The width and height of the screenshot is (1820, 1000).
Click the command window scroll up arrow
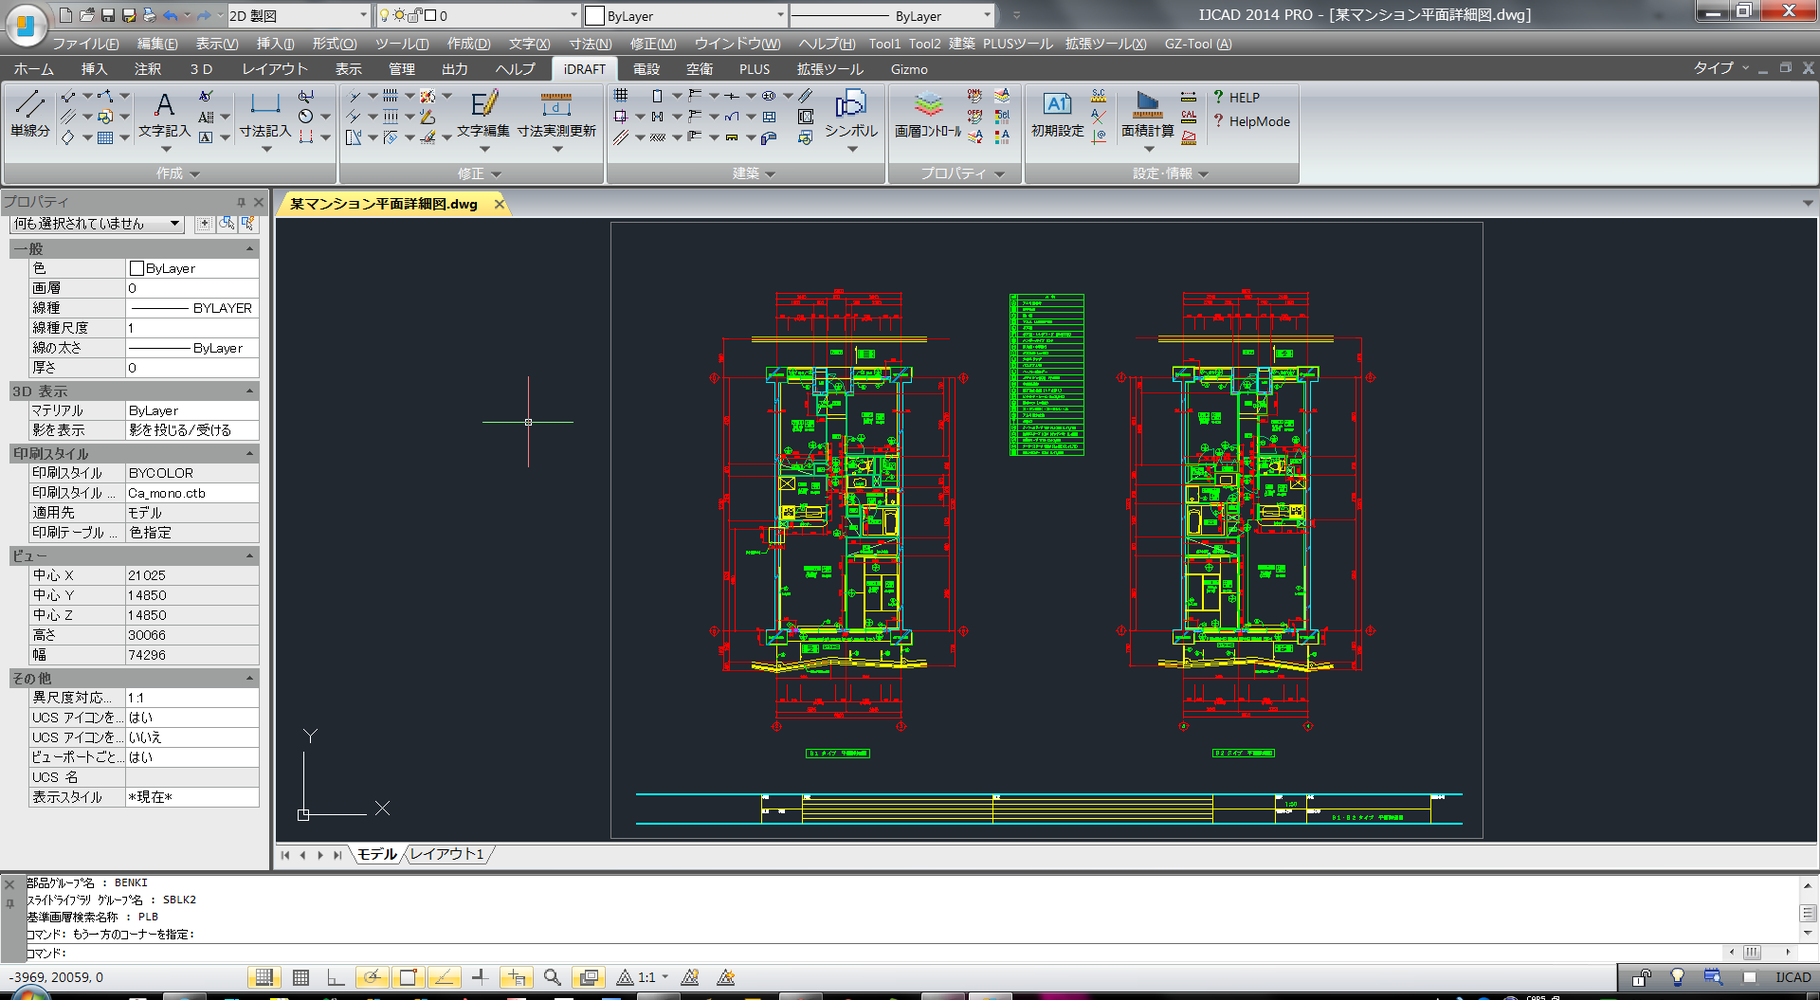tap(1808, 885)
